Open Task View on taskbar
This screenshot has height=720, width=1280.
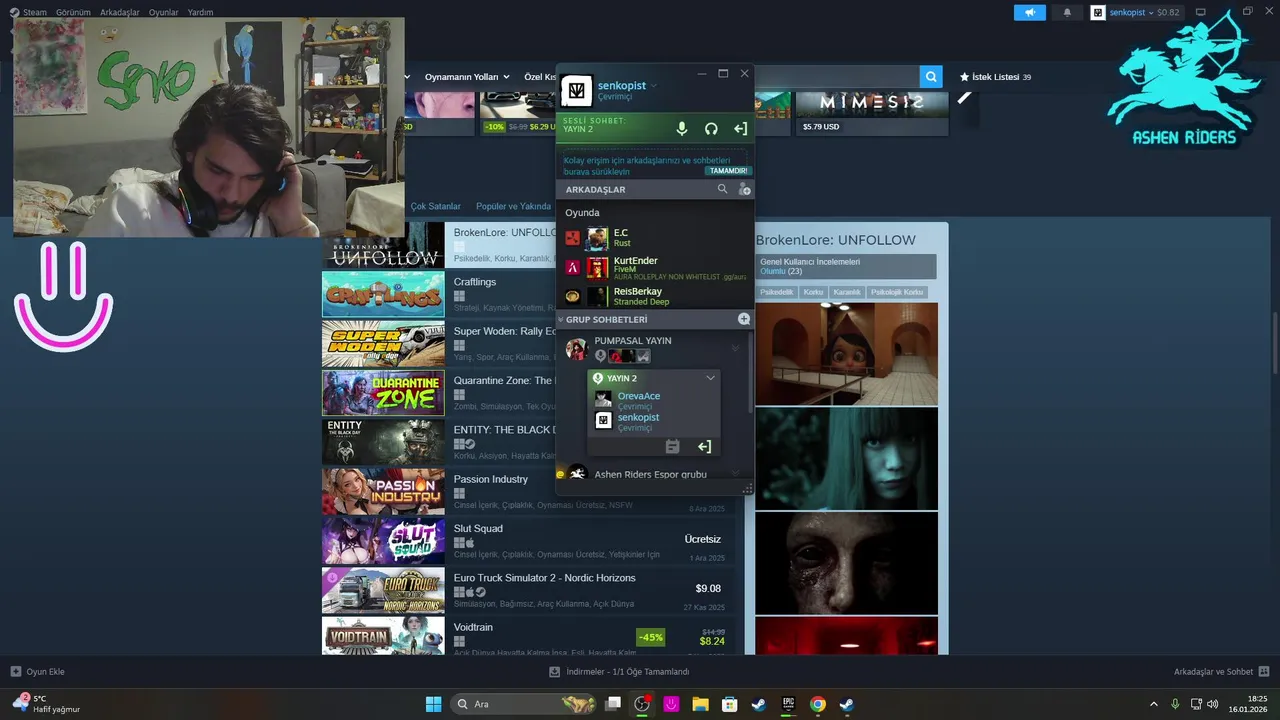coord(613,704)
